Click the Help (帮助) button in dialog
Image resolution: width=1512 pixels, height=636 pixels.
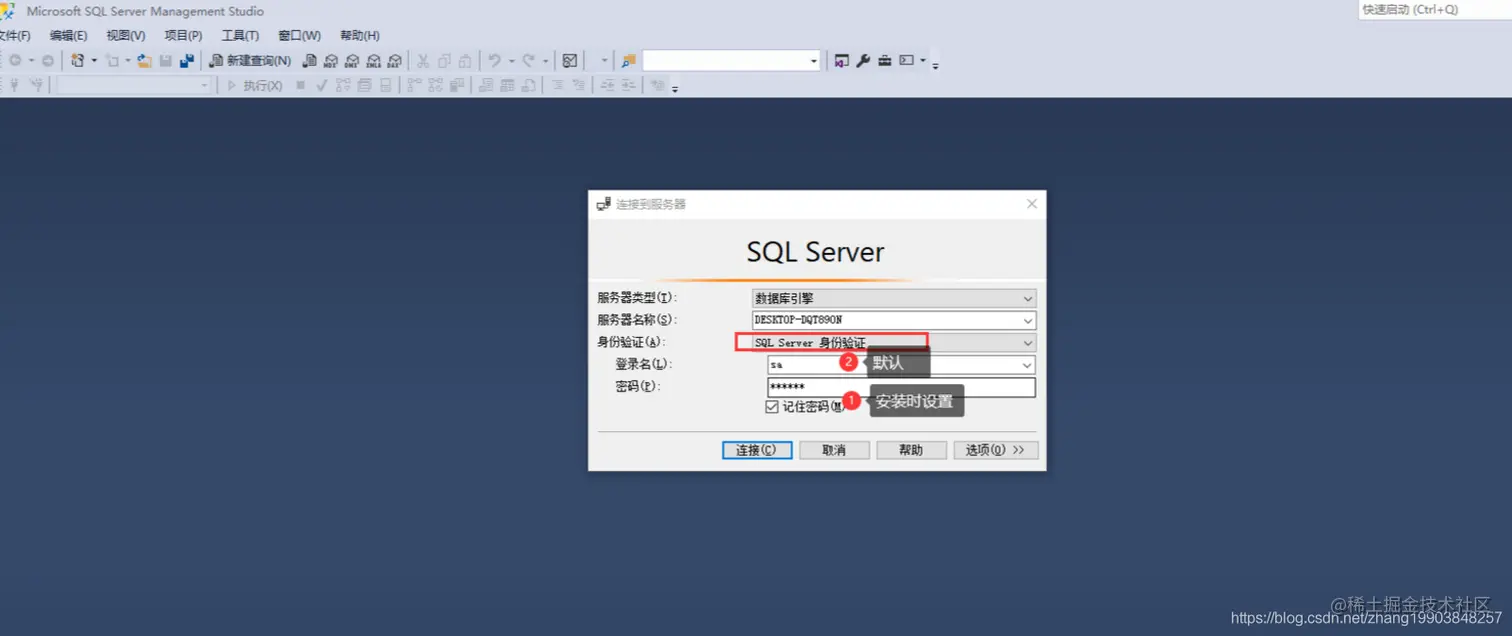pyautogui.click(x=911, y=450)
